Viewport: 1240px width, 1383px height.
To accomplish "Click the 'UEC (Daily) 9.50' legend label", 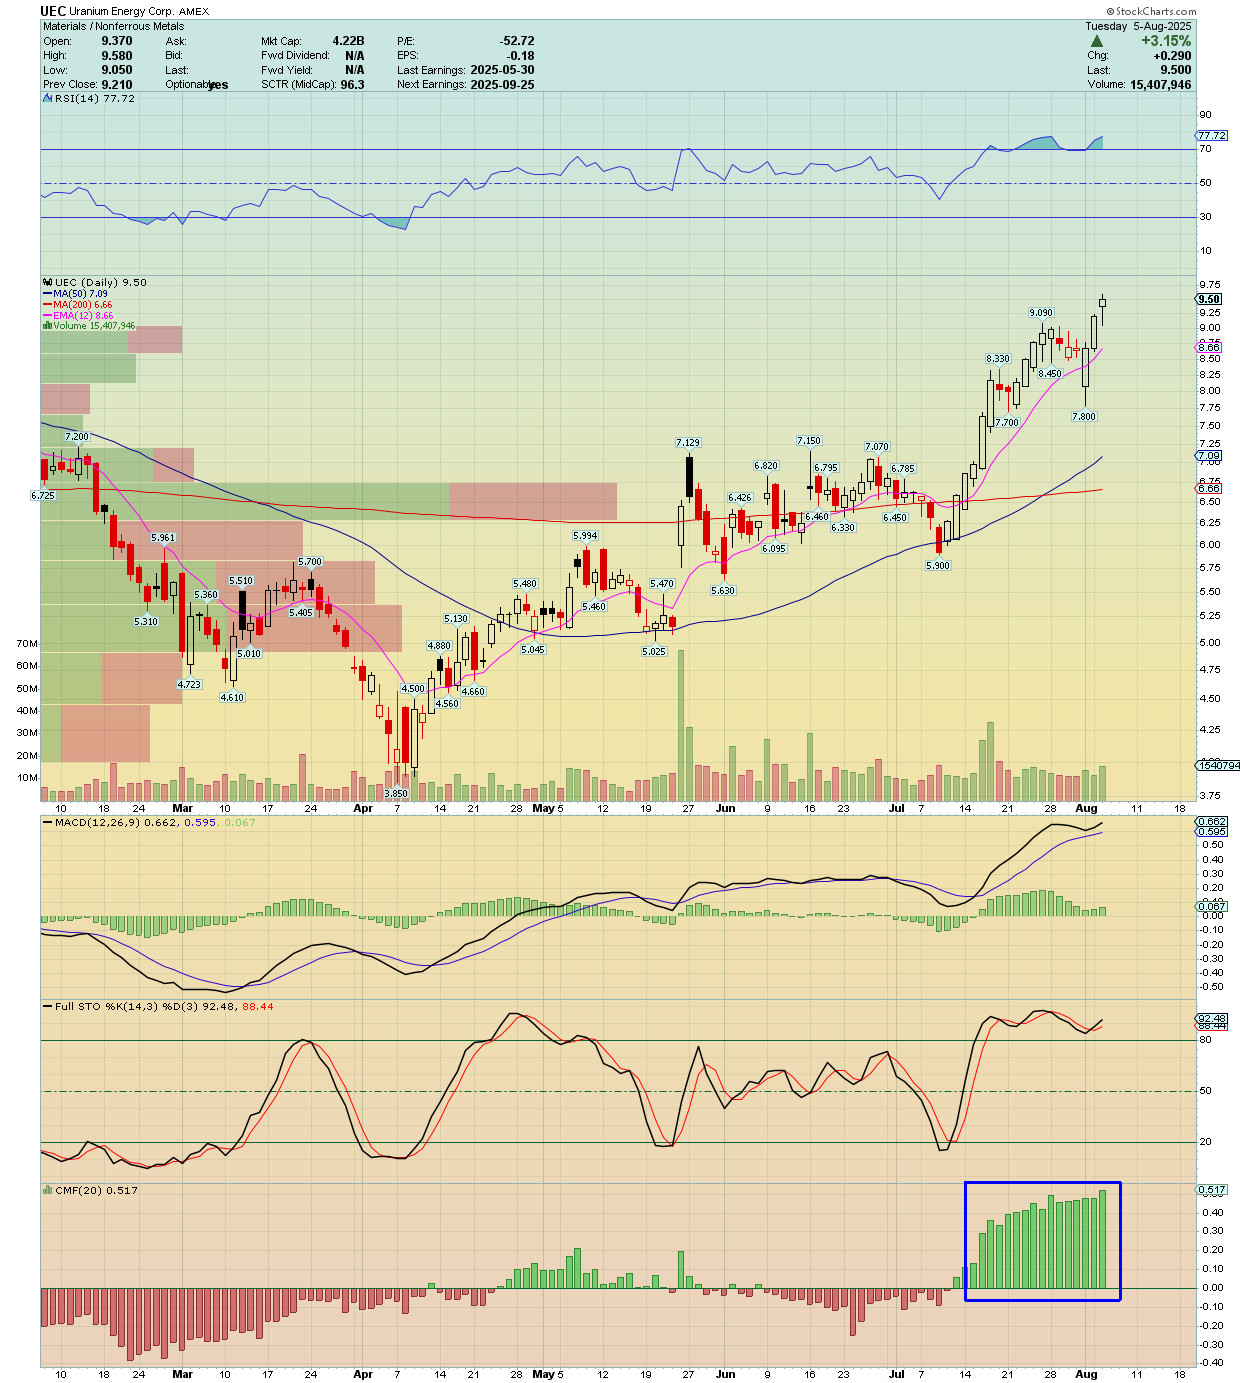I will [x=101, y=282].
